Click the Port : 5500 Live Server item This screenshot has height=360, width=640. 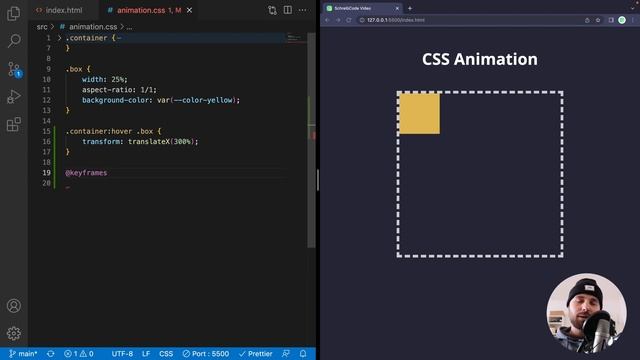pyautogui.click(x=206, y=353)
